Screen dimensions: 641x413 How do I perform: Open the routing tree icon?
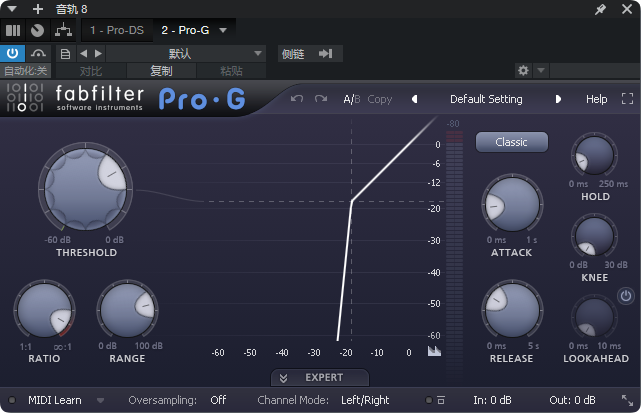(x=63, y=30)
